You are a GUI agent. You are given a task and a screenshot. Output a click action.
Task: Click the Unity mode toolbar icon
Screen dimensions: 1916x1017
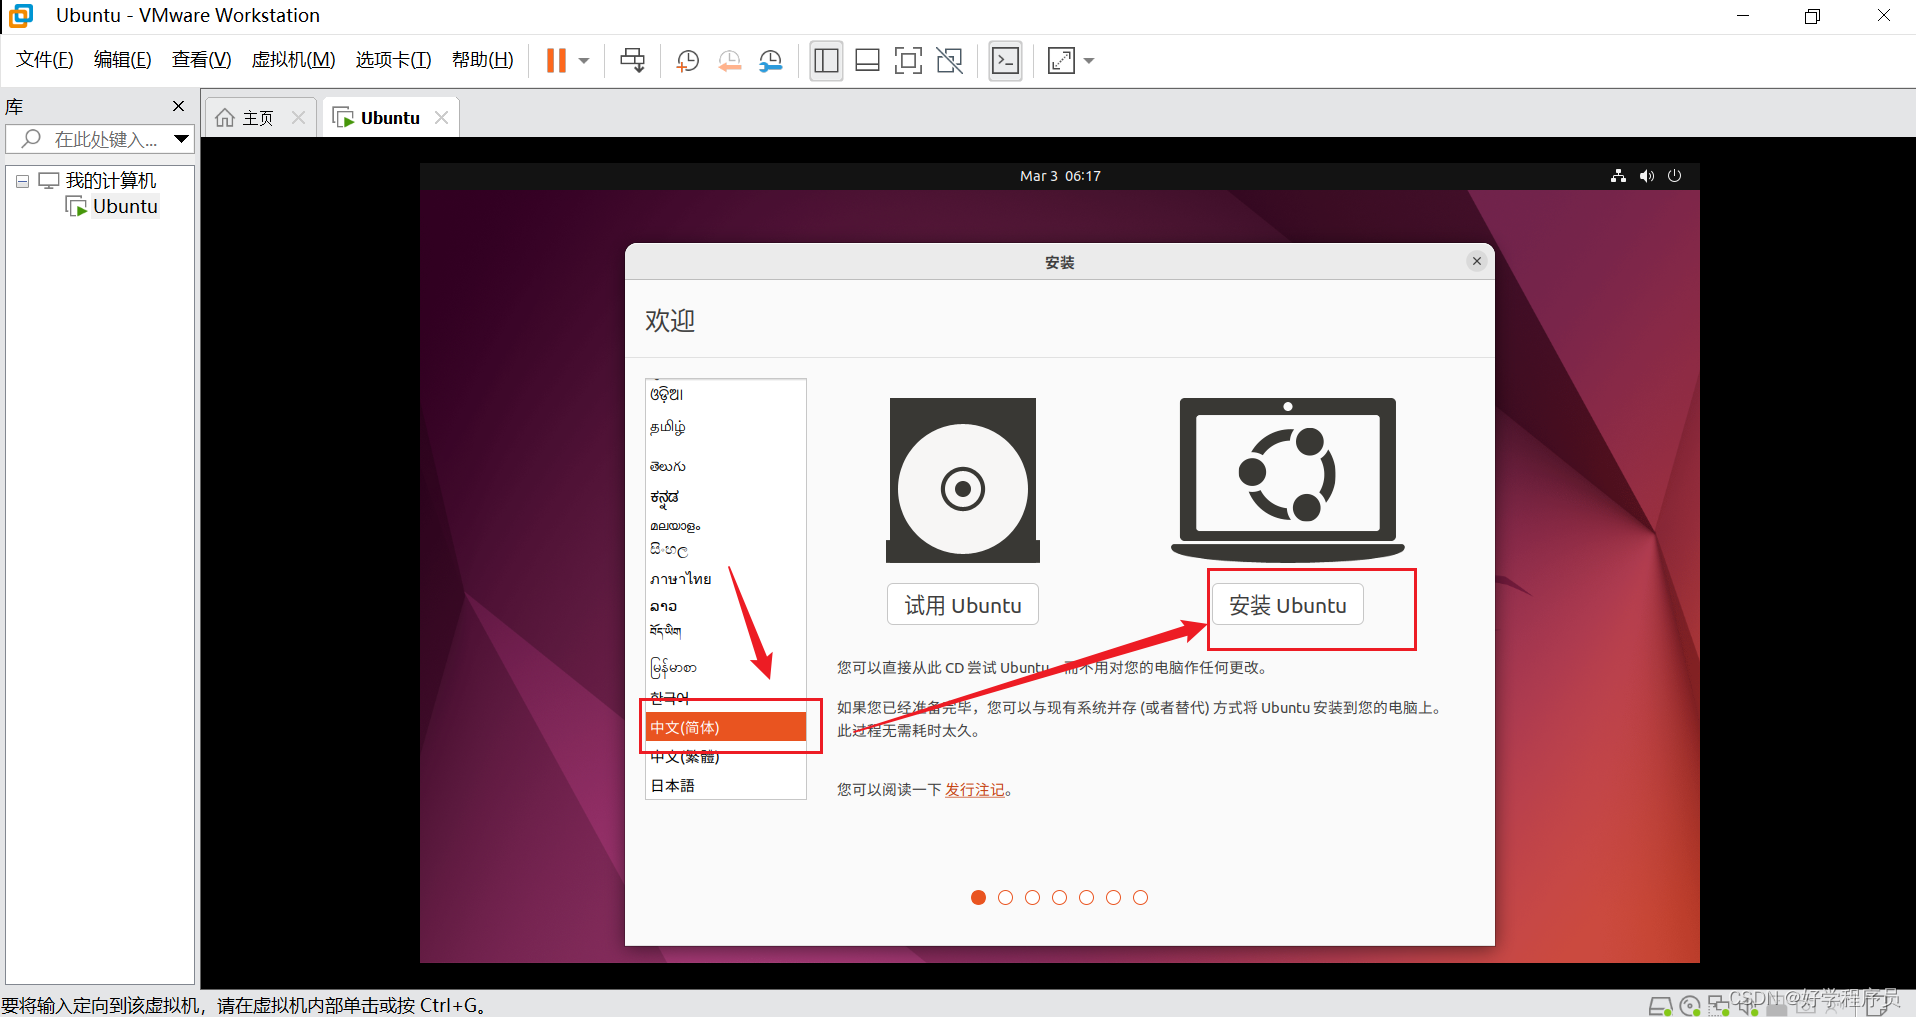(x=950, y=61)
